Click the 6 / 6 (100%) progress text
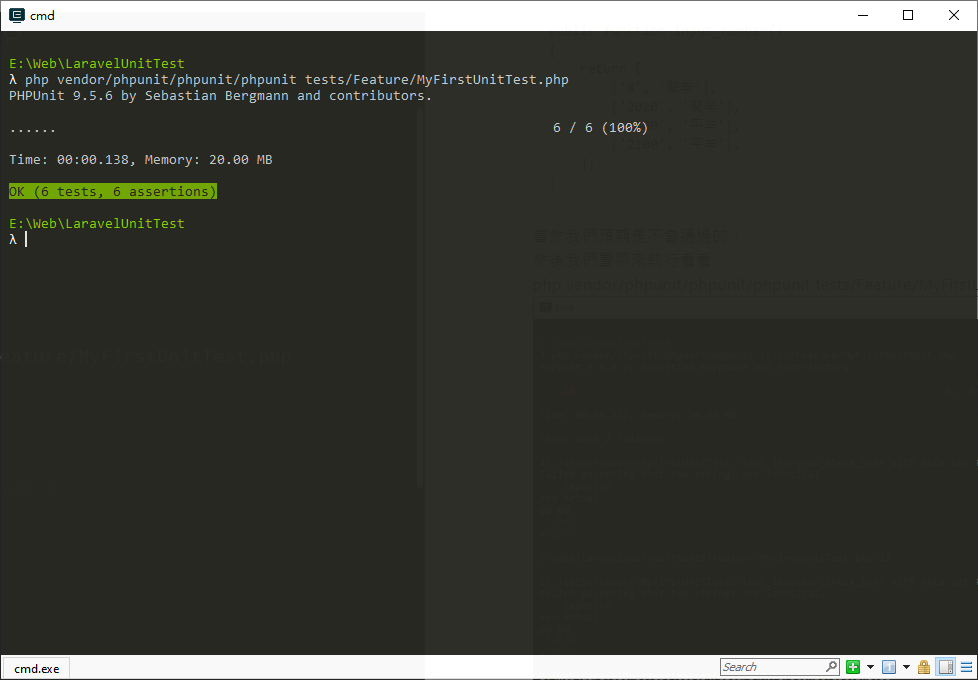Image resolution: width=978 pixels, height=680 pixels. [x=600, y=127]
